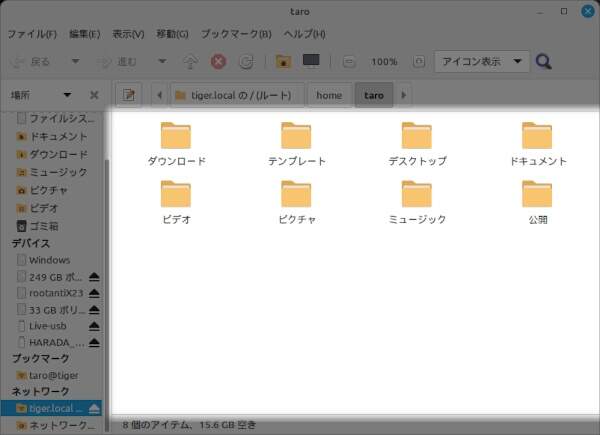This screenshot has height=435, width=600.
Task: Open the アイコン表示 view mode dropdown
Action: point(482,62)
